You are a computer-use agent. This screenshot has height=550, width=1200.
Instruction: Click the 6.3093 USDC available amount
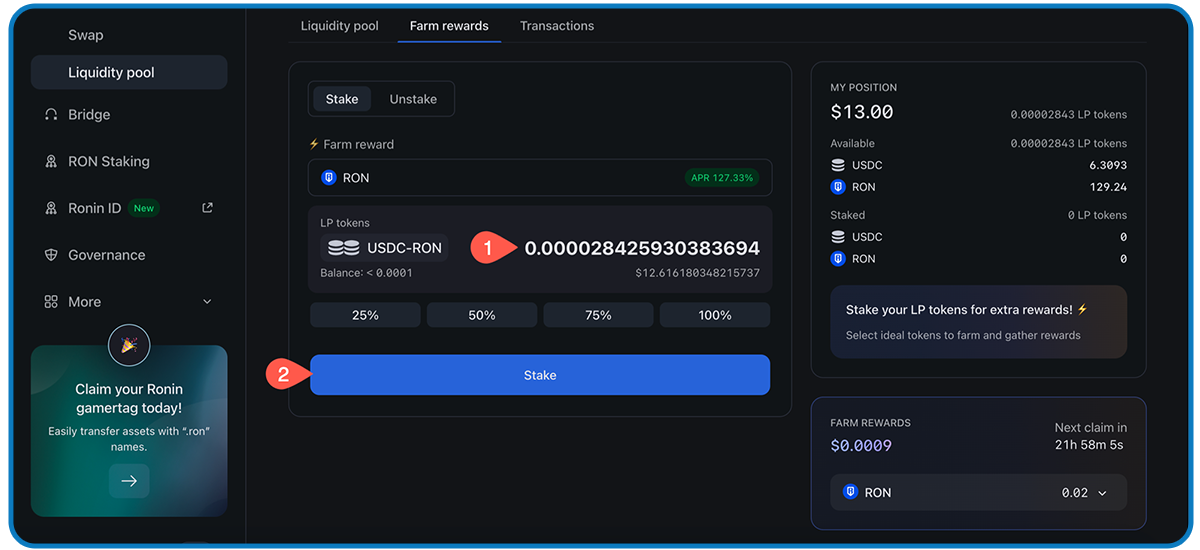click(1108, 165)
